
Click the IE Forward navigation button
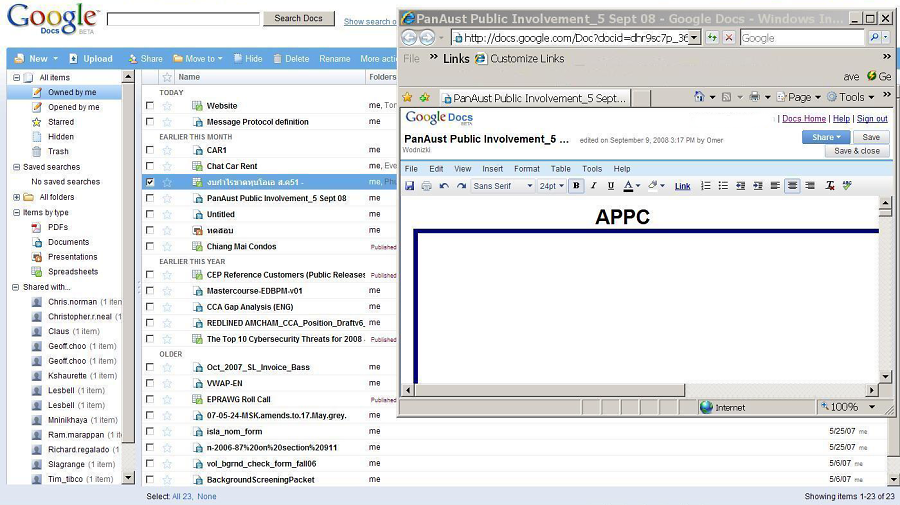coord(427,38)
